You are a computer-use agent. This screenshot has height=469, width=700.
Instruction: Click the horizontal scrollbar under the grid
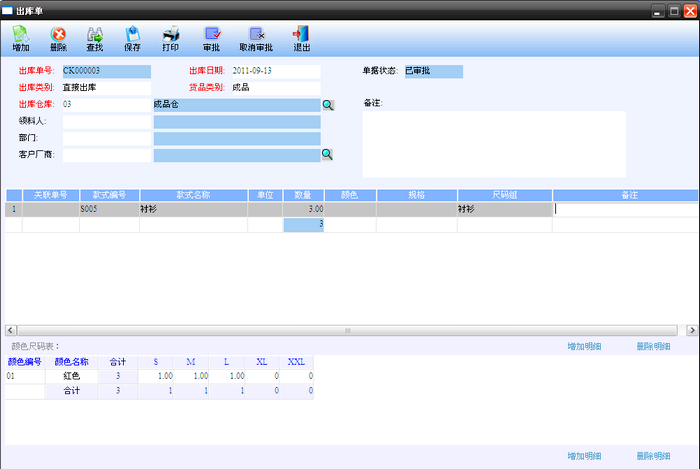348,329
